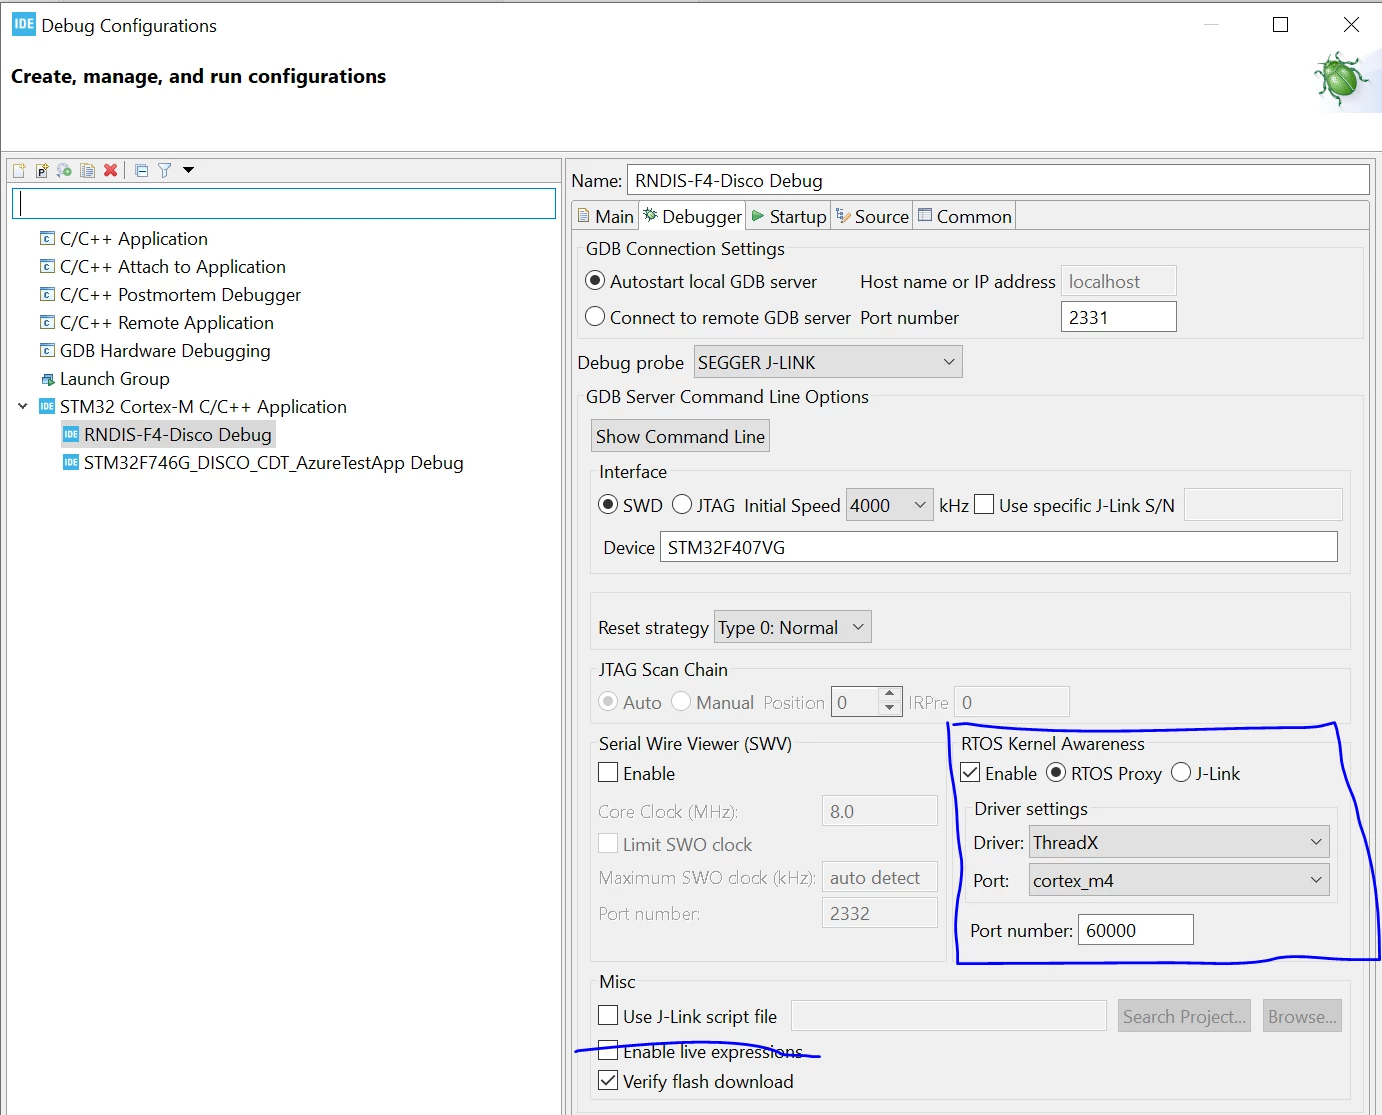Click the filter funnel icon

[165, 171]
